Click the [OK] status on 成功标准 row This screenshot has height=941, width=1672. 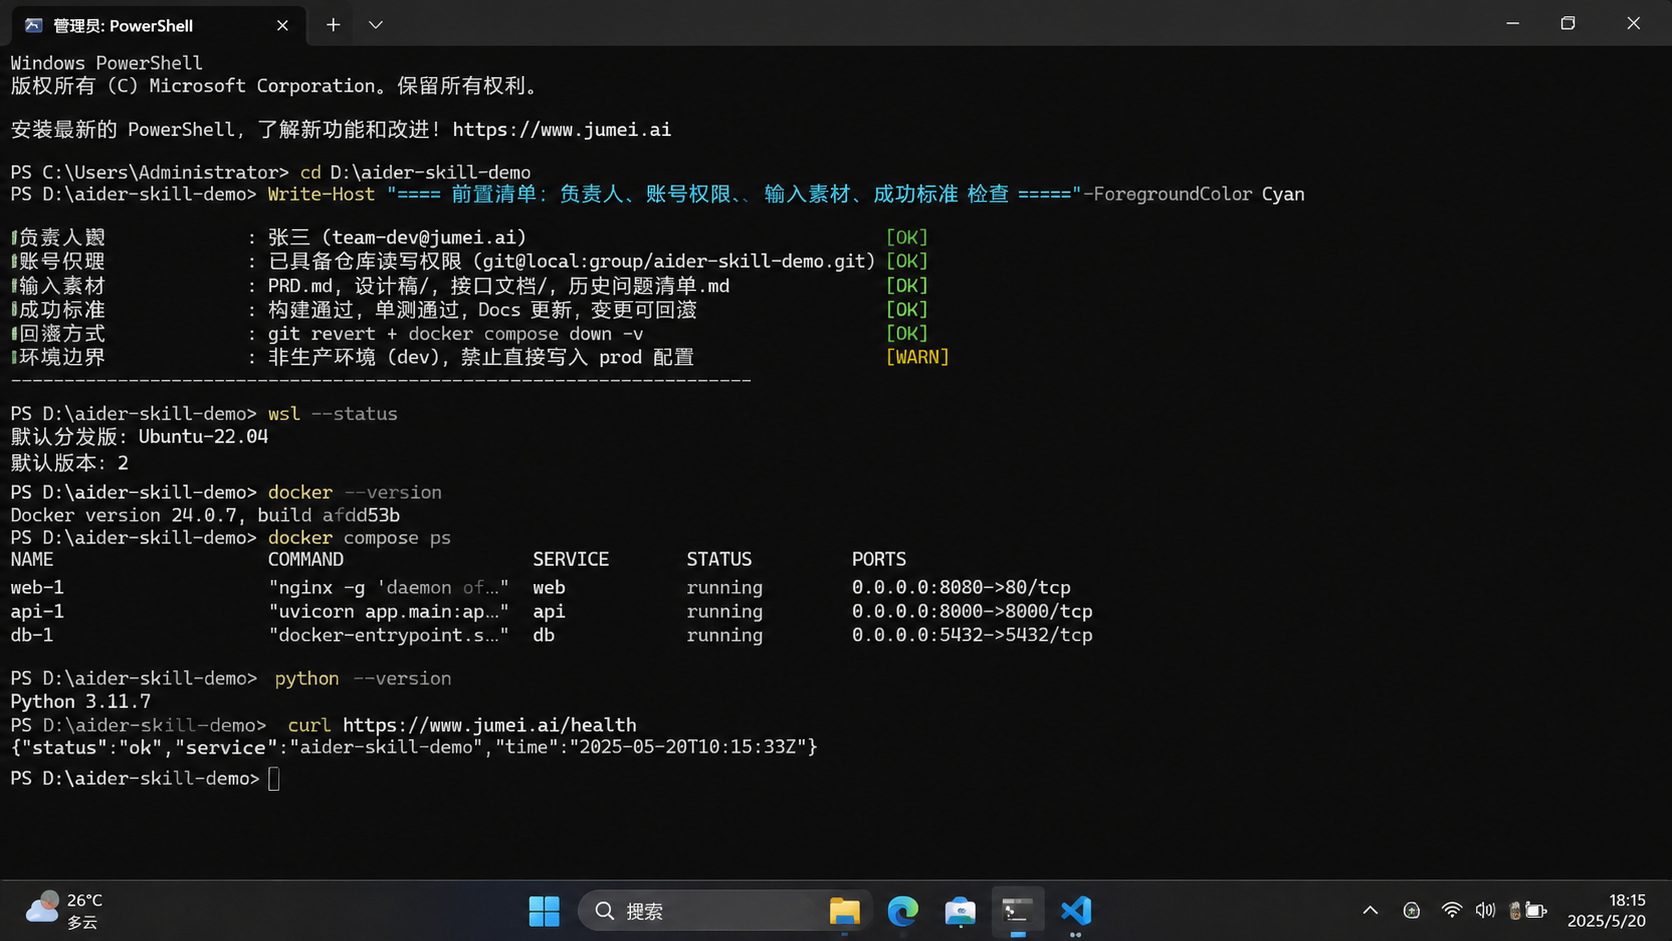(907, 310)
